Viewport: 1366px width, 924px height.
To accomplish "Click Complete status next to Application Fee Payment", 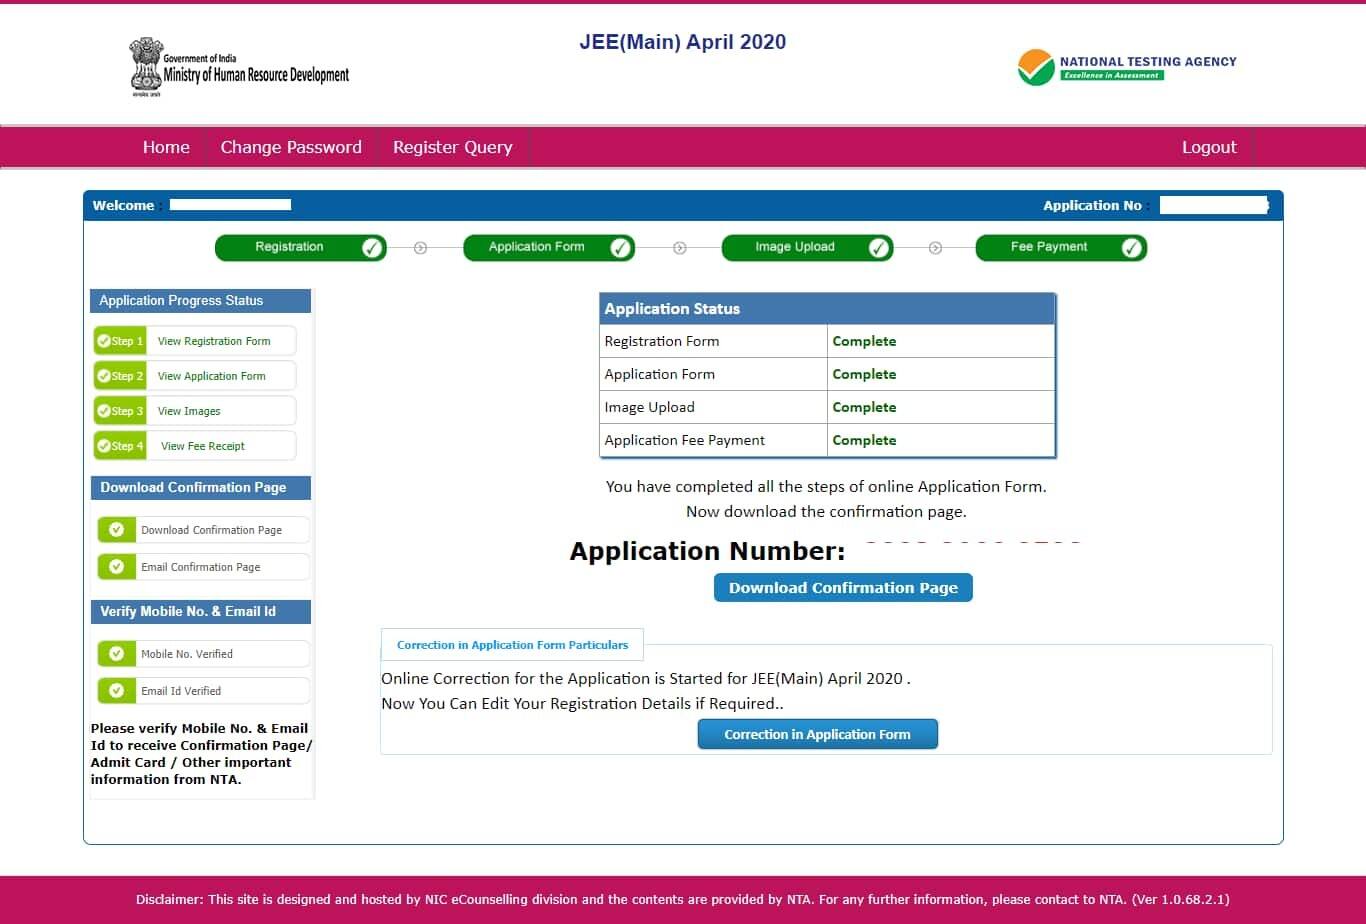I will click(x=864, y=440).
